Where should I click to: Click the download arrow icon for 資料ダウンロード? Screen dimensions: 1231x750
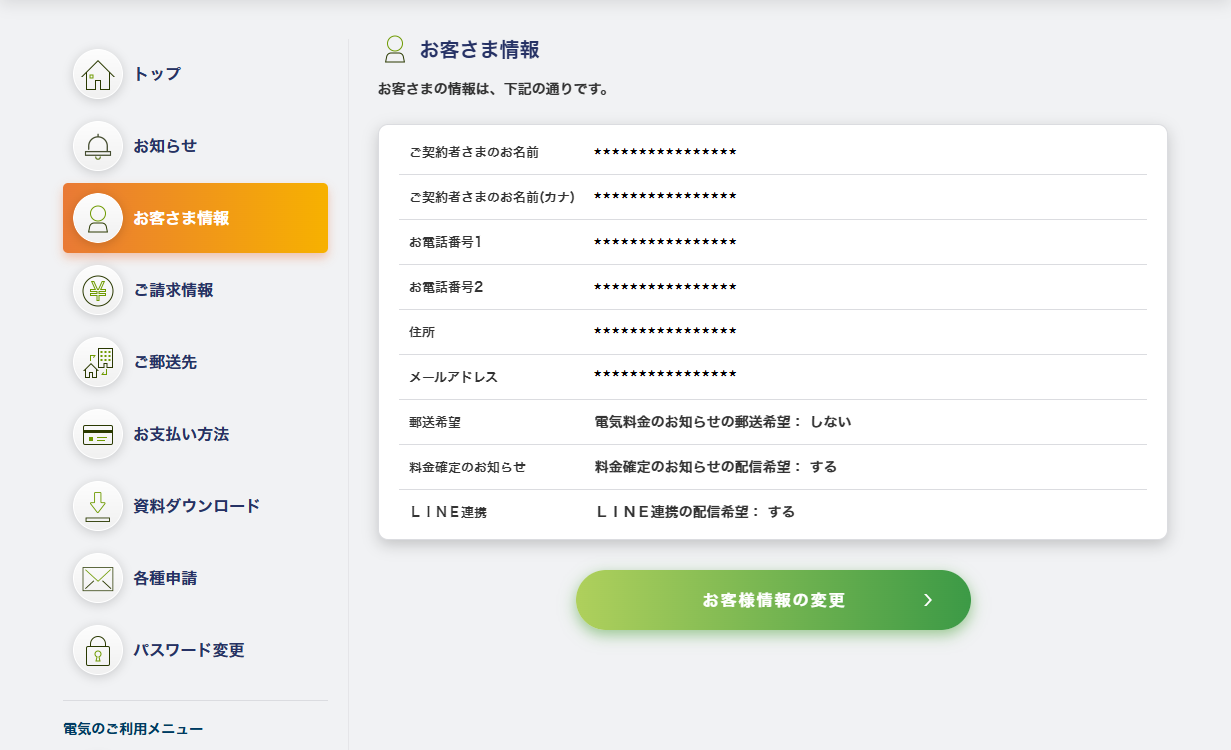point(98,506)
